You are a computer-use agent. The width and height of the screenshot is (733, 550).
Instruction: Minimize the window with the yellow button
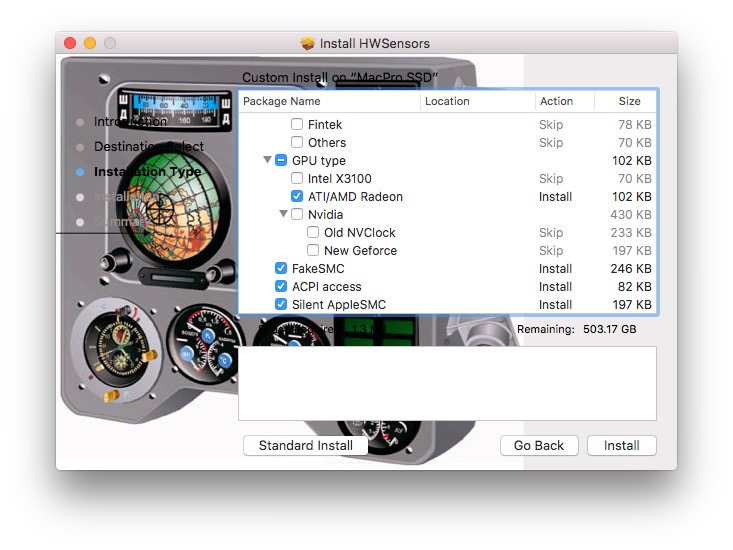click(x=90, y=43)
